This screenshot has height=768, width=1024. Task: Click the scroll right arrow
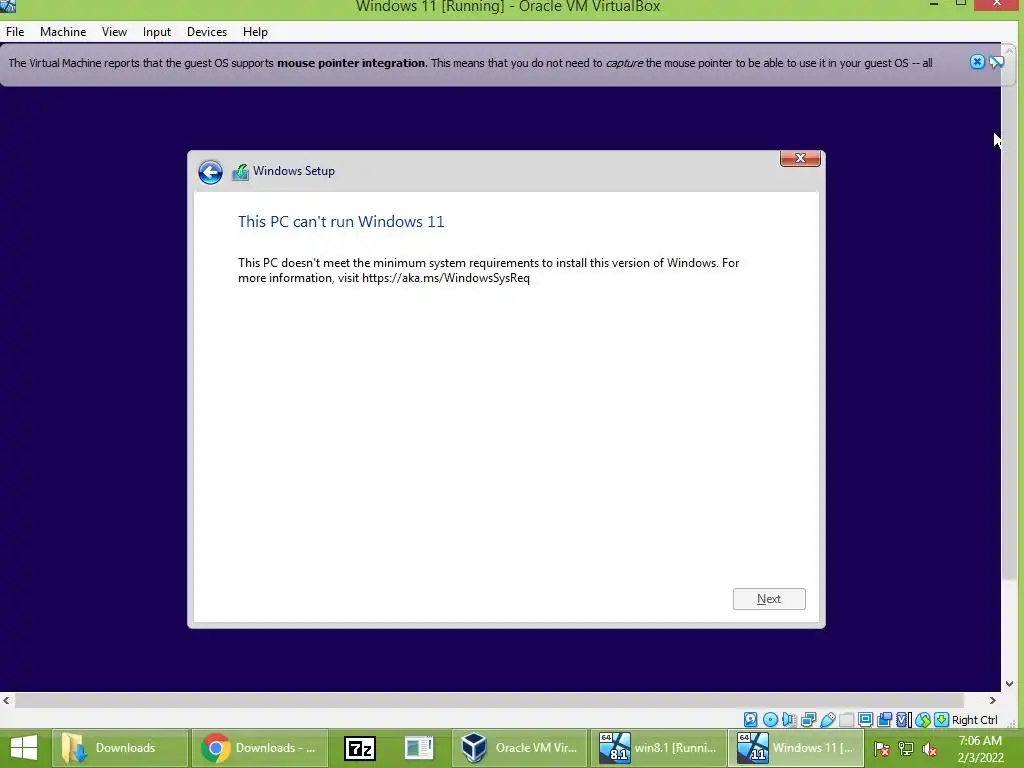992,700
